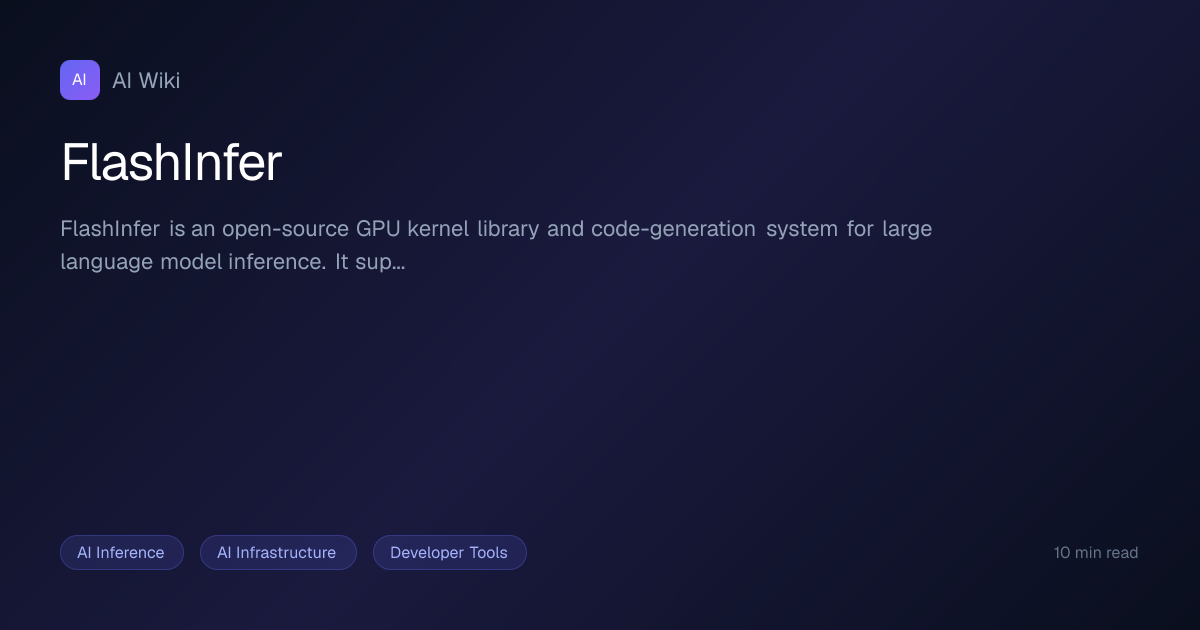The image size is (1200, 630).
Task: Open the AI Infrastructure tag pill
Action: (278, 553)
